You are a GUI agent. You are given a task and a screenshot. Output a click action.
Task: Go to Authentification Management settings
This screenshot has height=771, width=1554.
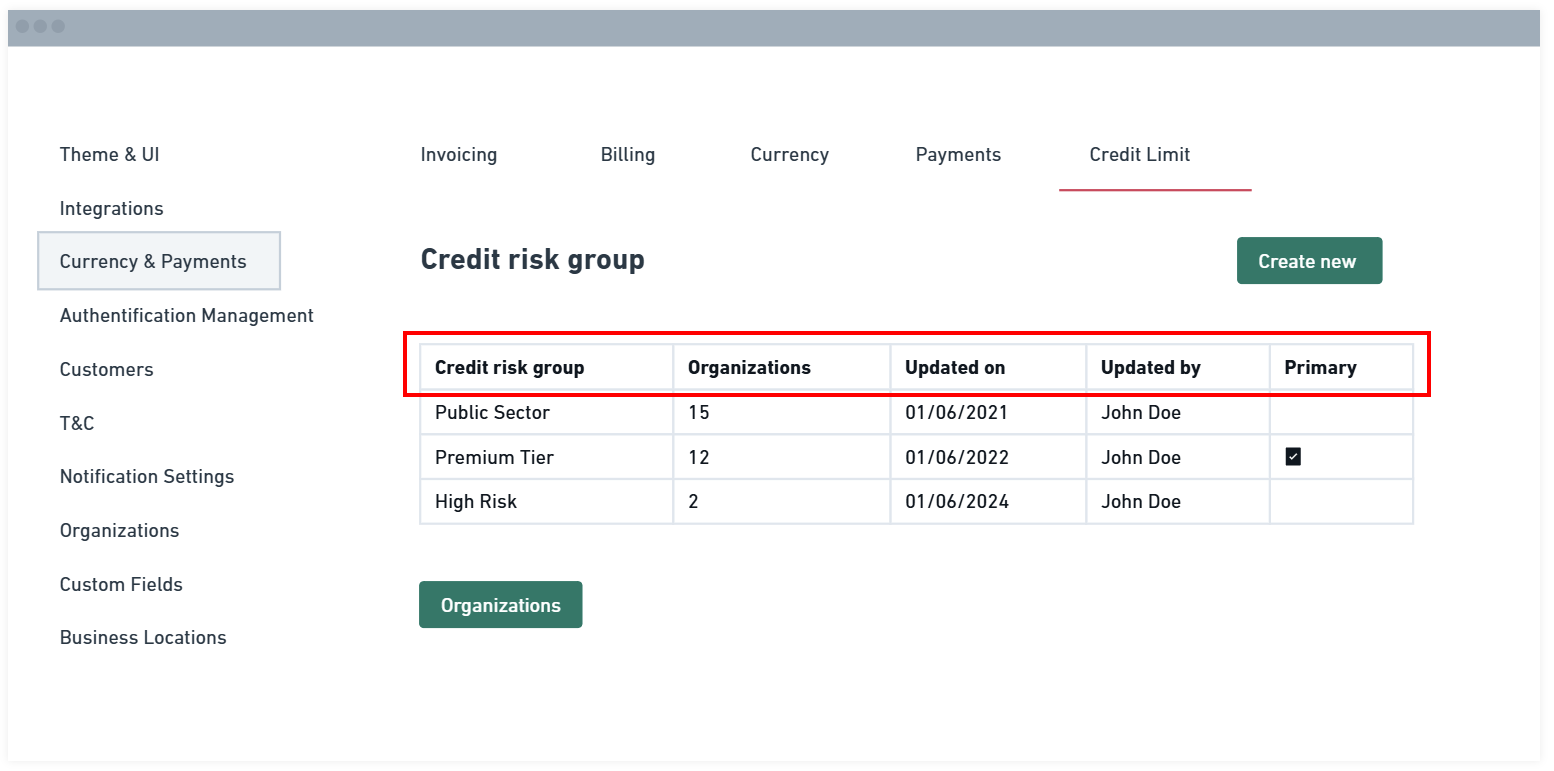tap(186, 316)
